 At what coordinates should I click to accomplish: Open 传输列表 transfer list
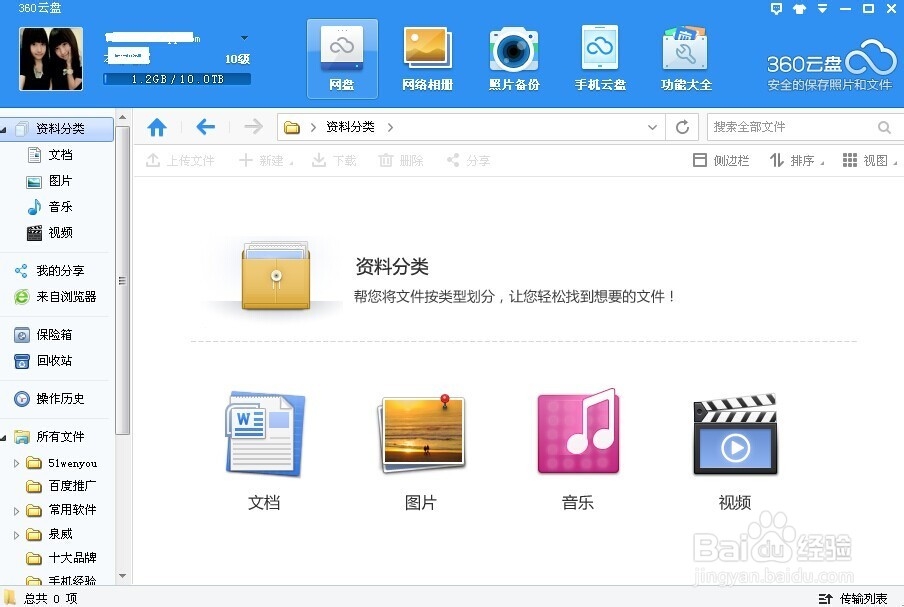(x=852, y=599)
